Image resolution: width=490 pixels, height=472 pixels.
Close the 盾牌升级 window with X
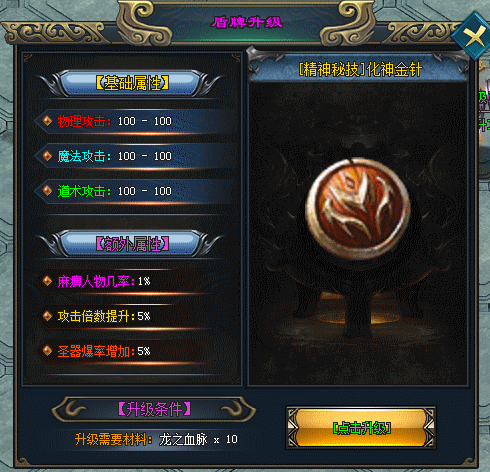tap(474, 37)
